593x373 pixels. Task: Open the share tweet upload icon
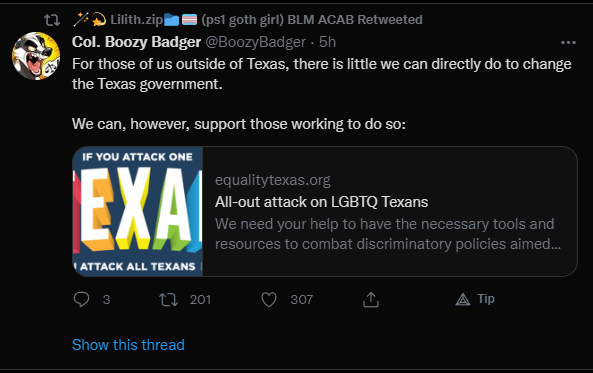tap(371, 300)
